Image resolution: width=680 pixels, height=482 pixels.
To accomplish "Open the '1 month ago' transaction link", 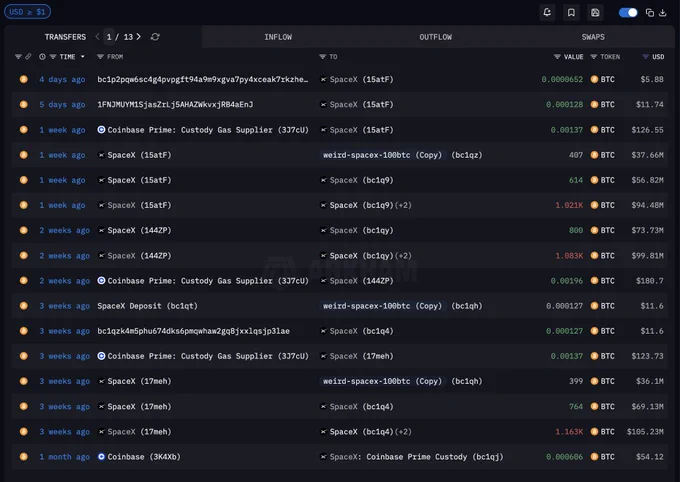I will 64,457.
